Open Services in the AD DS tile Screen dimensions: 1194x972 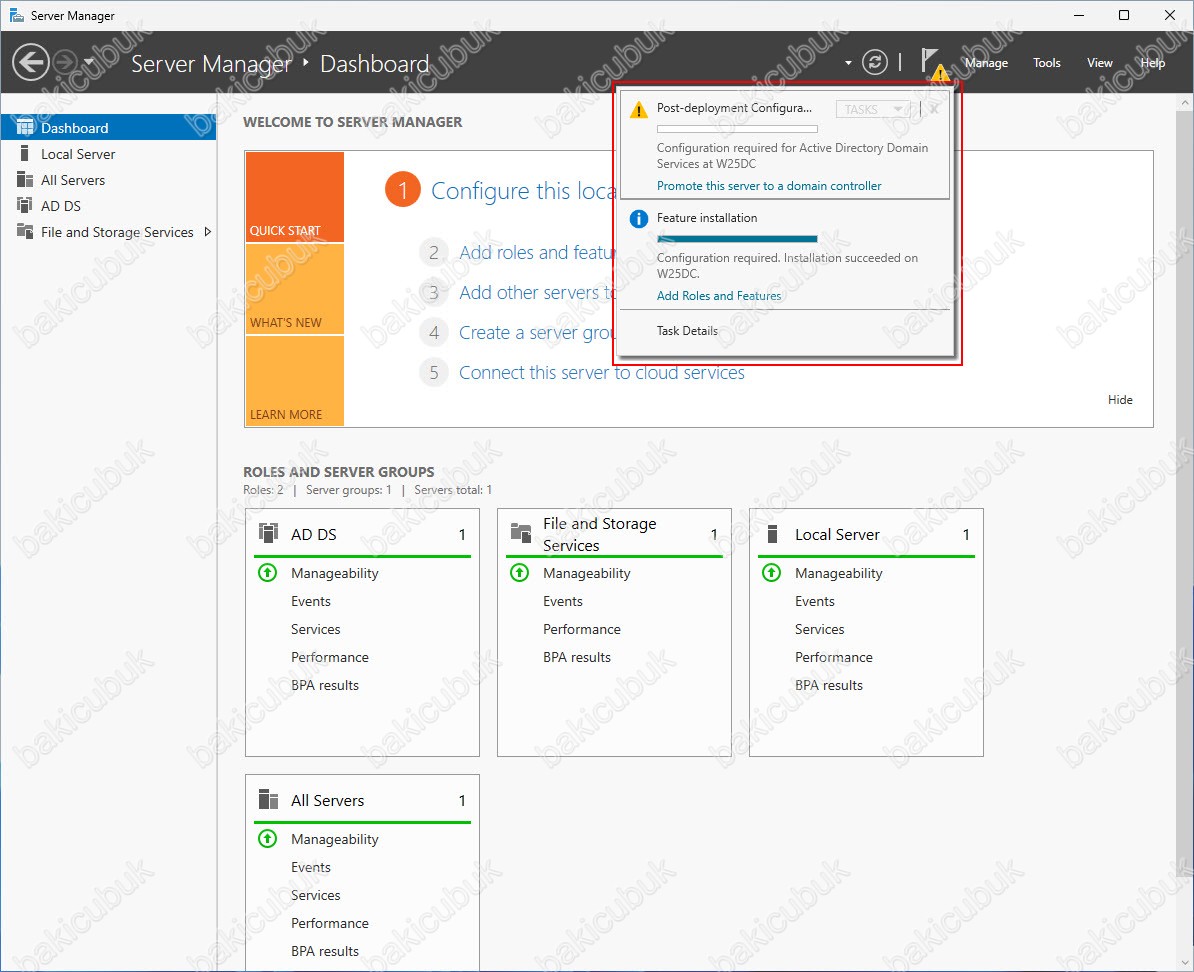coord(315,629)
